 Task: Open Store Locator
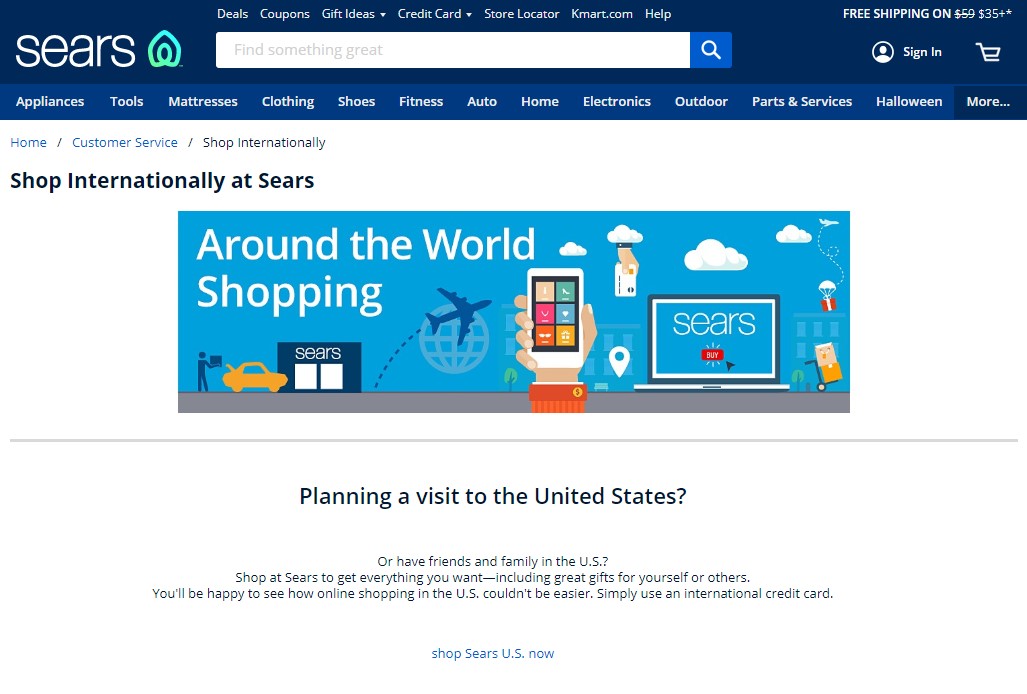(521, 14)
